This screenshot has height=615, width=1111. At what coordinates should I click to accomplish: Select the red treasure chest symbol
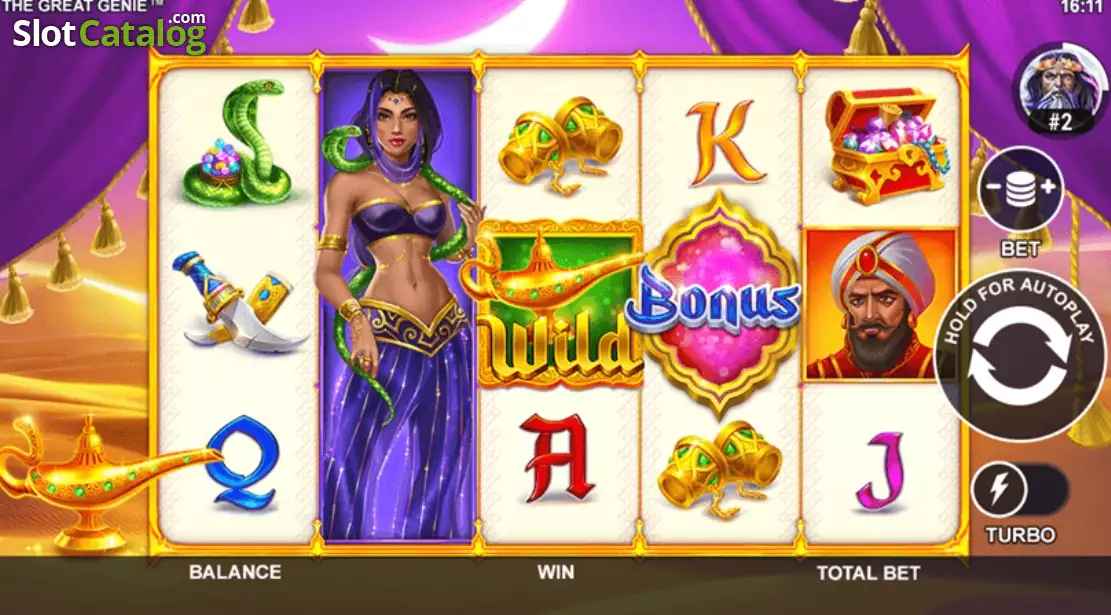point(886,144)
